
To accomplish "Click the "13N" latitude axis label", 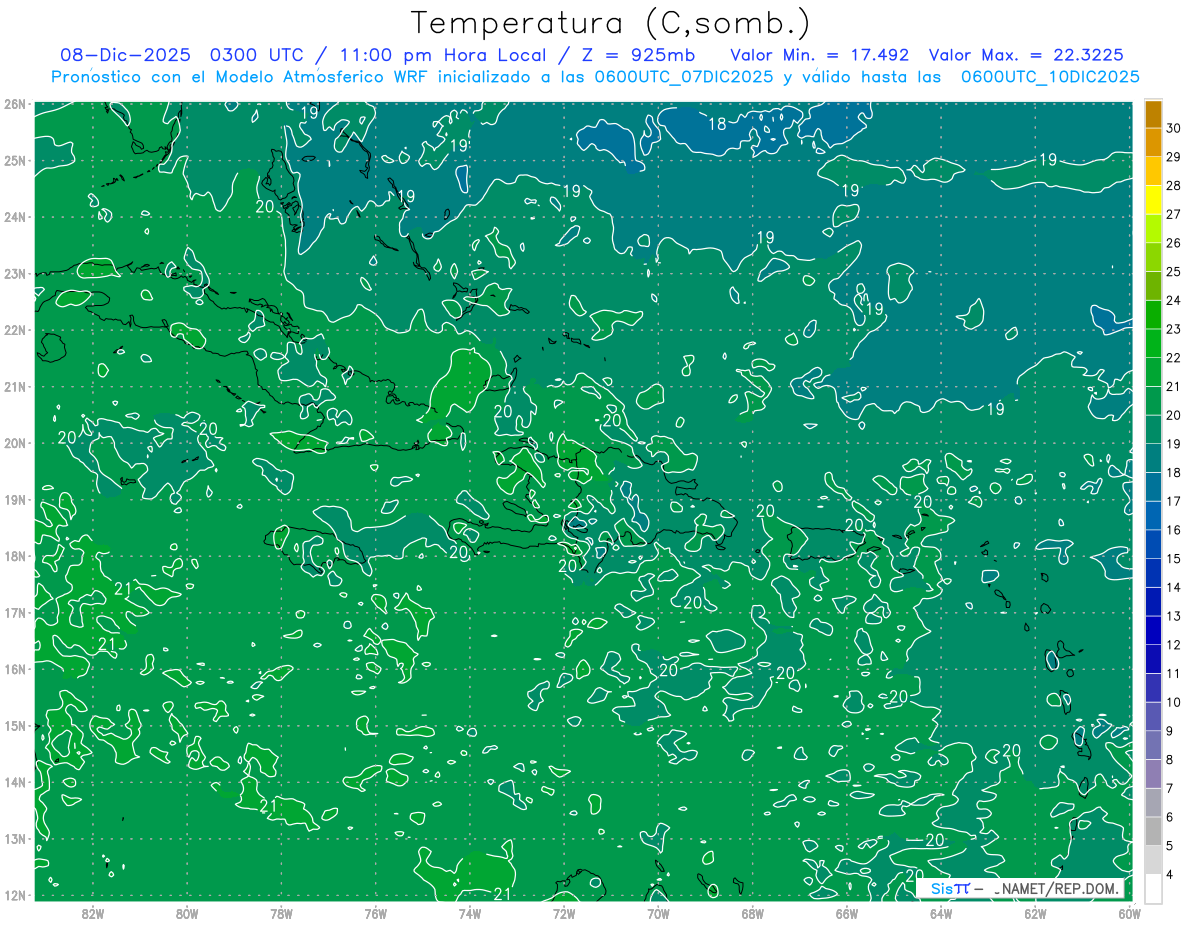I will pos(14,838).
